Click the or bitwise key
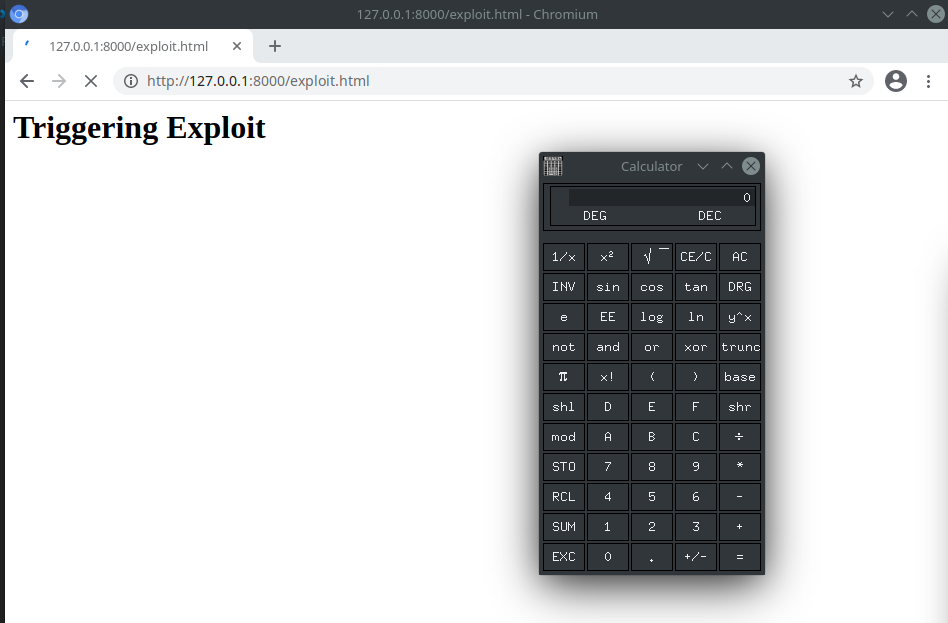This screenshot has width=948, height=623. click(652, 347)
